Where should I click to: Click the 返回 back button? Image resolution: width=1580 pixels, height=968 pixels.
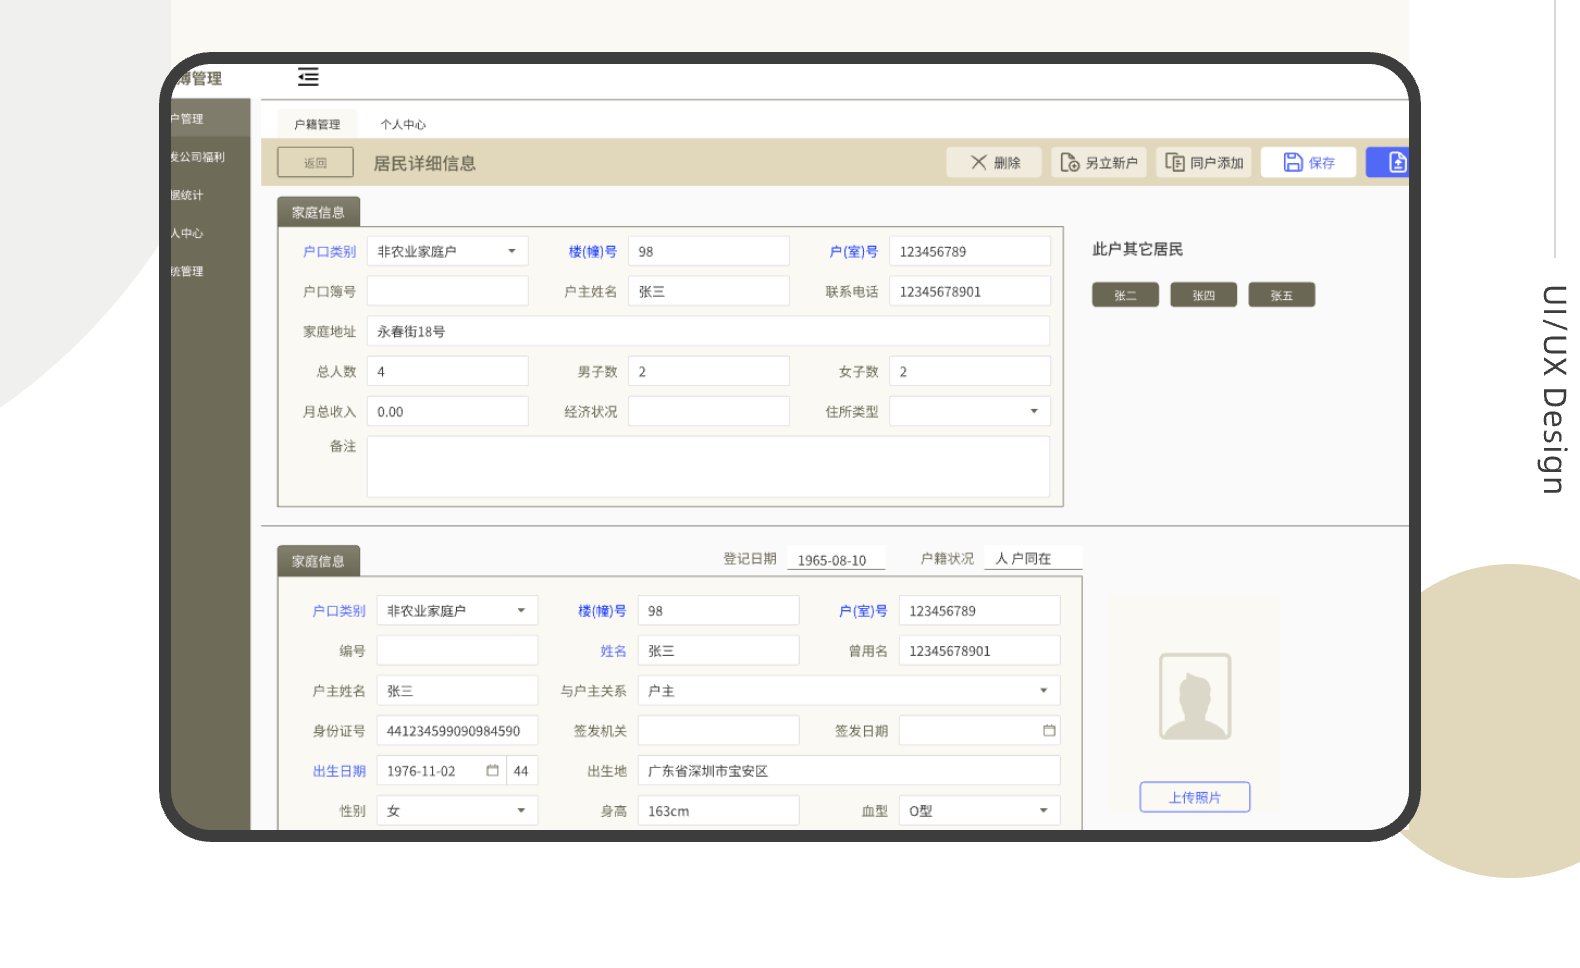[x=315, y=162]
